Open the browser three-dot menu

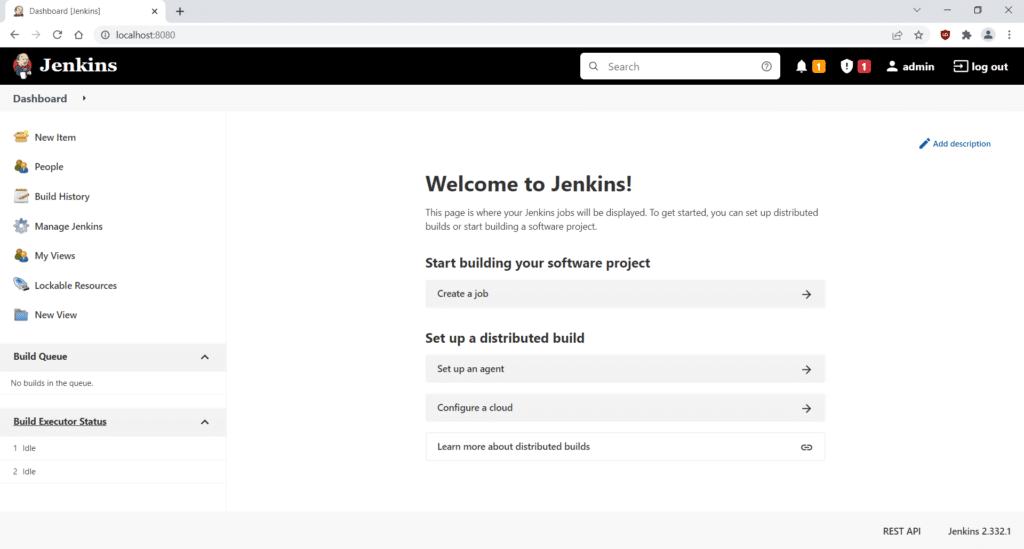[1009, 35]
